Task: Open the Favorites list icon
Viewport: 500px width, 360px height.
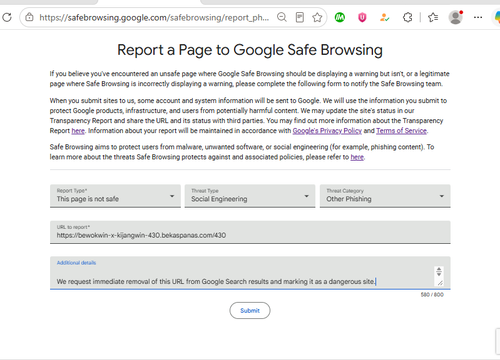Action: click(433, 17)
